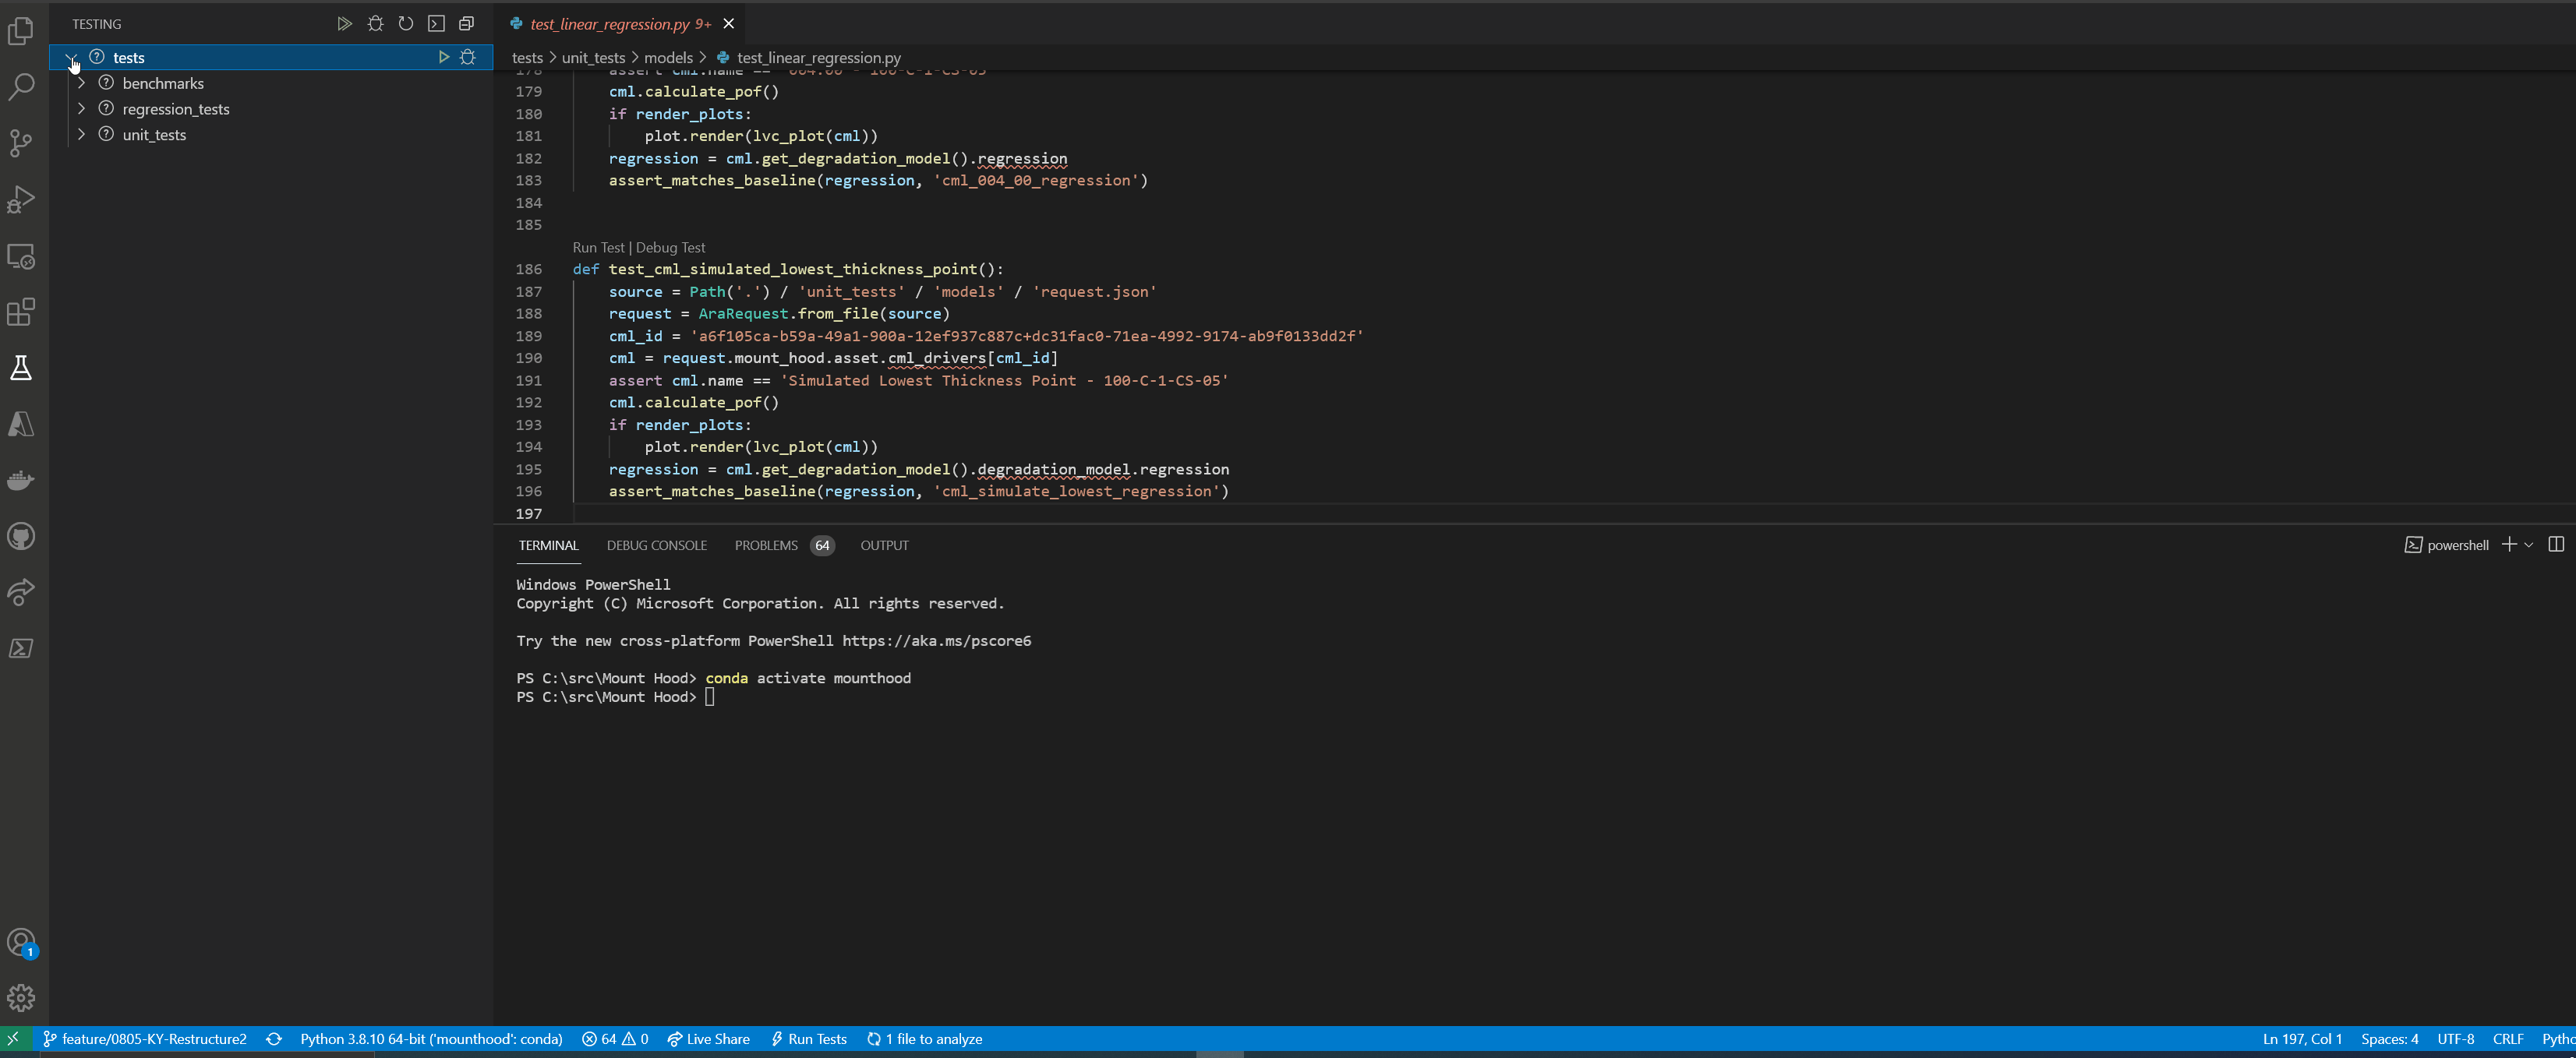Open the Run and Debug view
This screenshot has height=1058, width=2576.
[21, 199]
